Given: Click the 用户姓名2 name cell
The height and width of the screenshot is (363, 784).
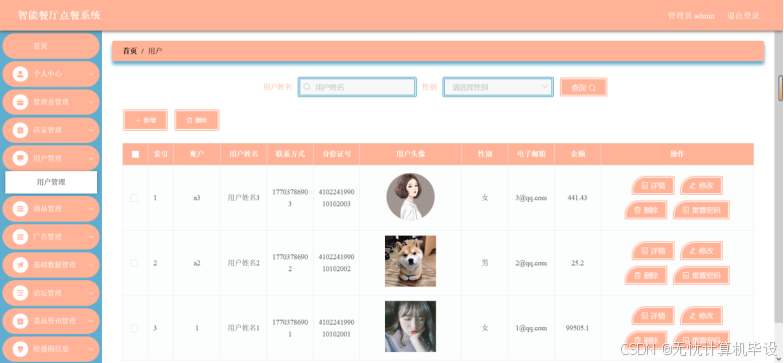Looking at the screenshot, I should [244, 263].
